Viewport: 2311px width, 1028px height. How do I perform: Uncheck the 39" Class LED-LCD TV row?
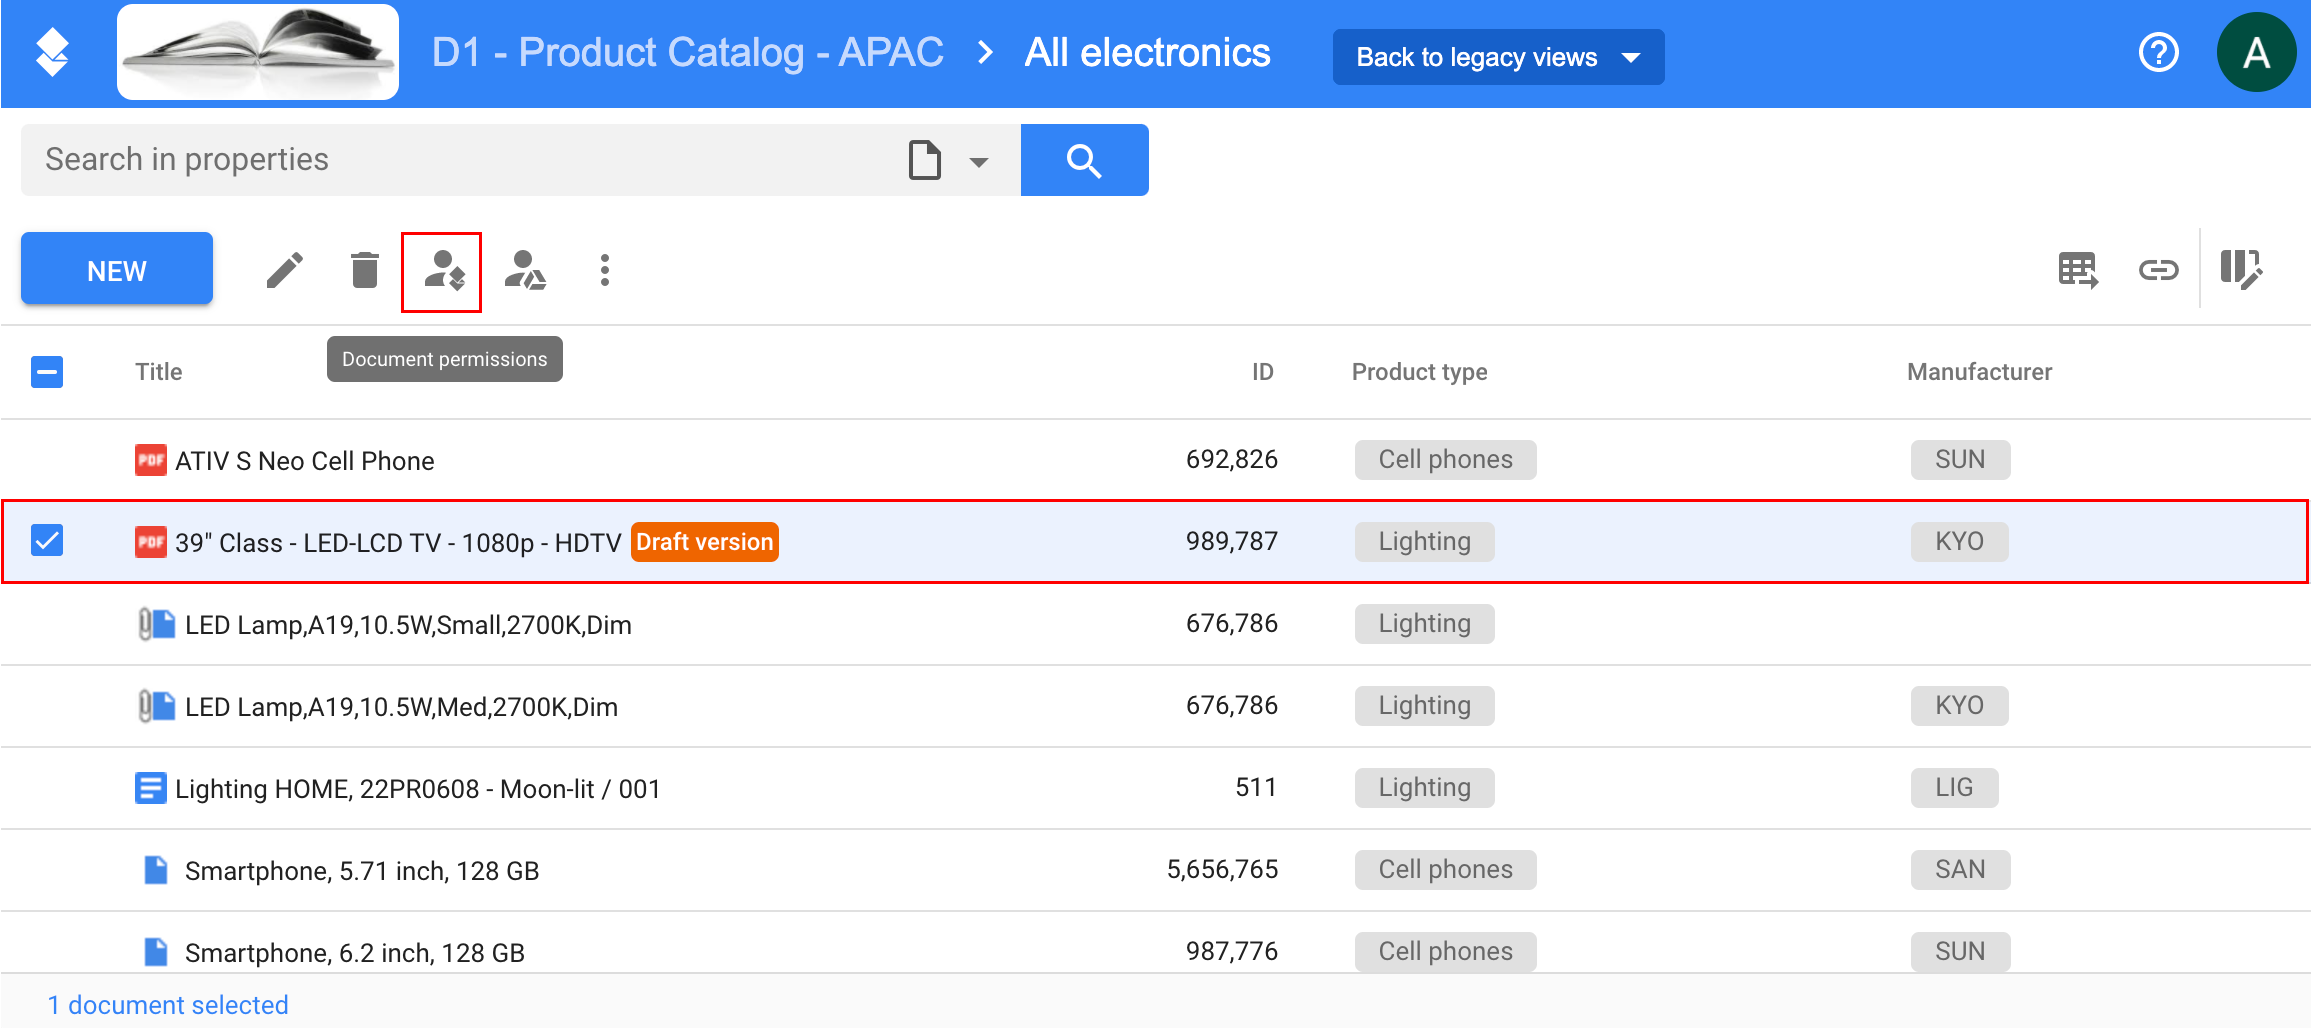pos(47,541)
